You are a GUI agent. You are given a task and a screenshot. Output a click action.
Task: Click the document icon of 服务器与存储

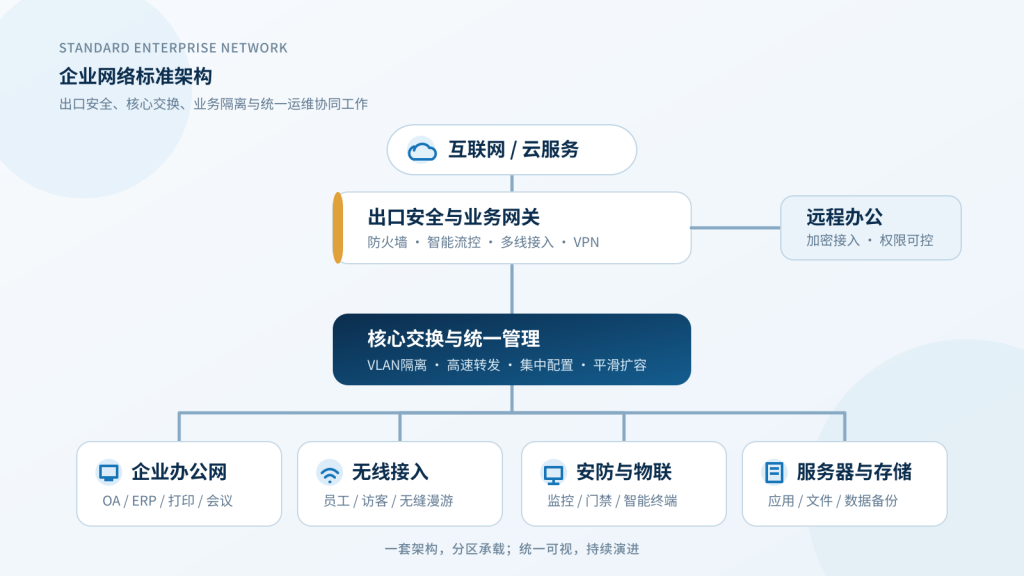[x=774, y=472]
